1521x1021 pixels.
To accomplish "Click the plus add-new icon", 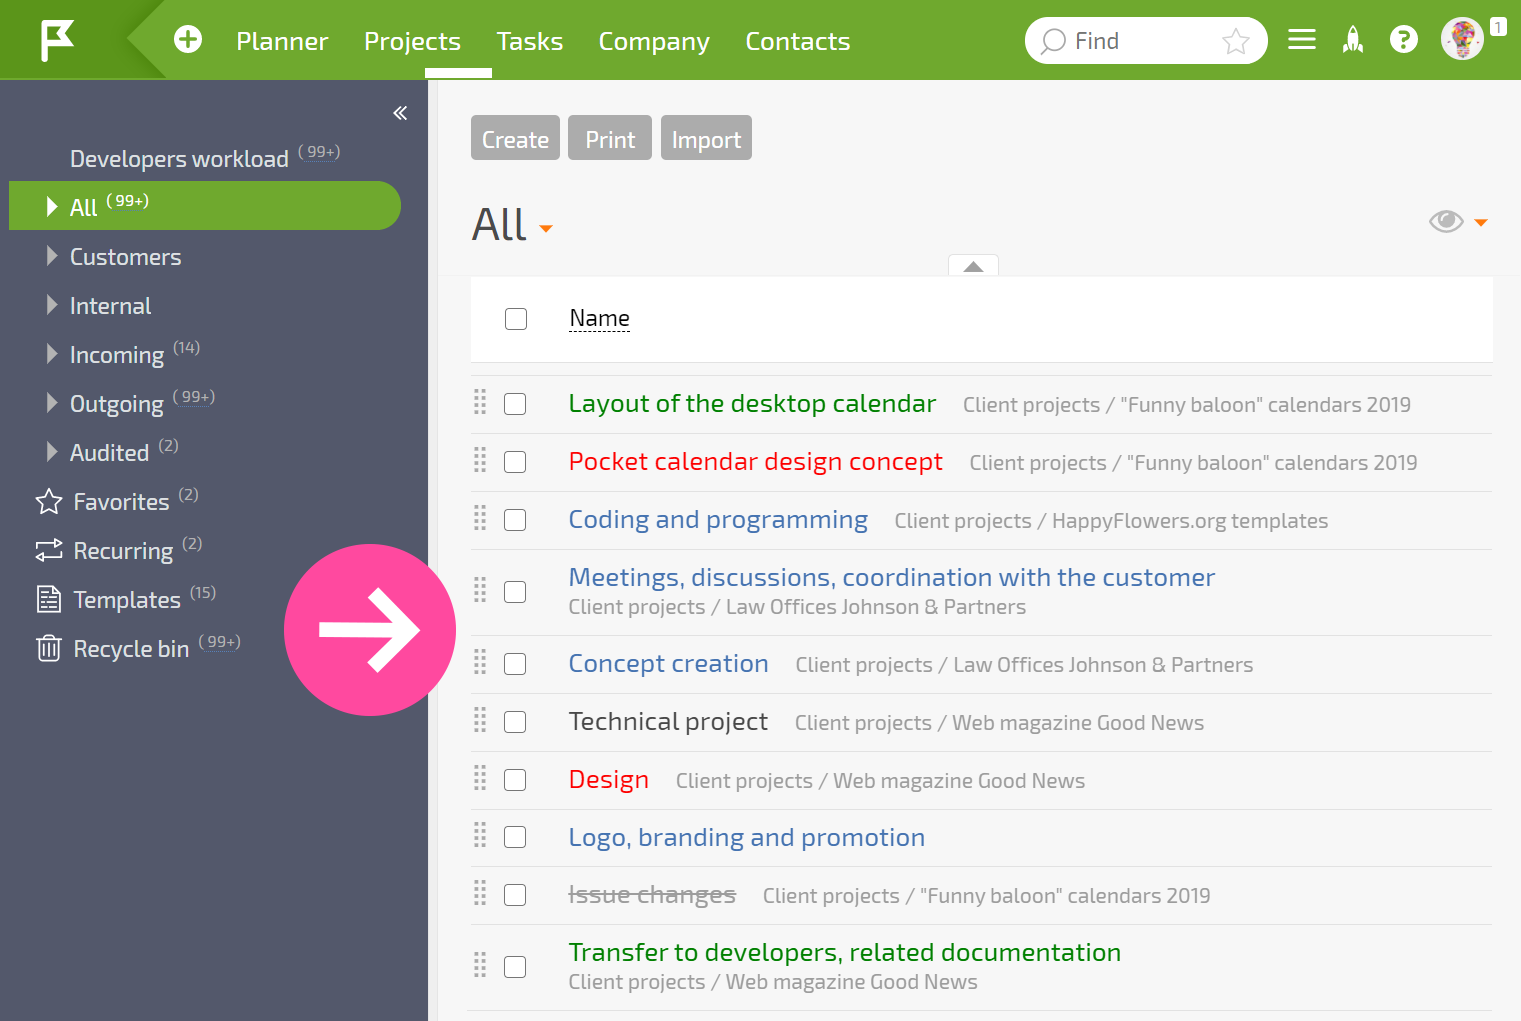I will (x=188, y=40).
